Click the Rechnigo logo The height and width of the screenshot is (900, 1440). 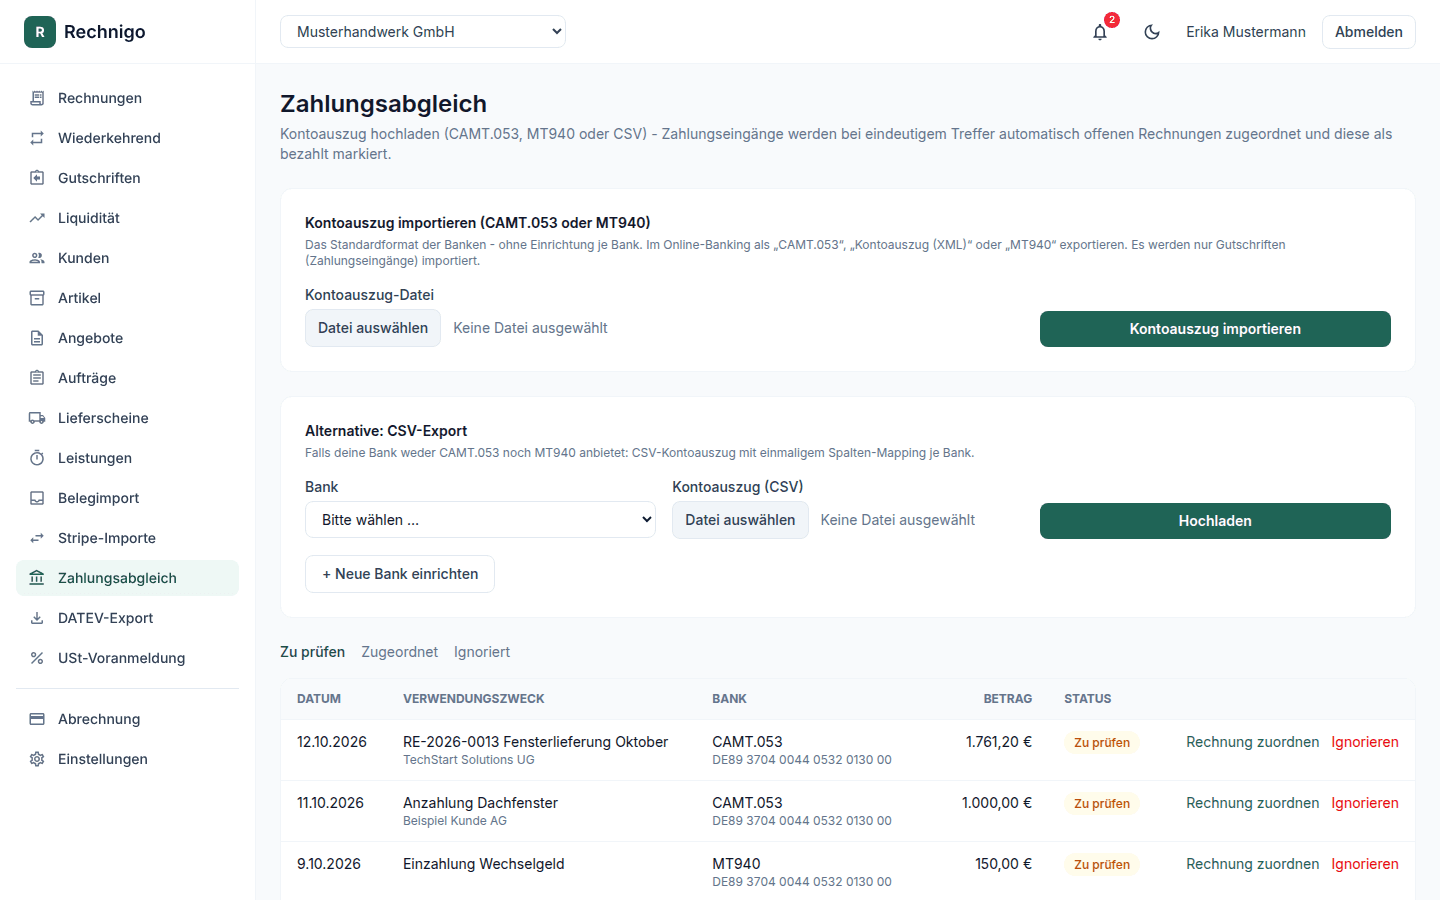click(85, 32)
